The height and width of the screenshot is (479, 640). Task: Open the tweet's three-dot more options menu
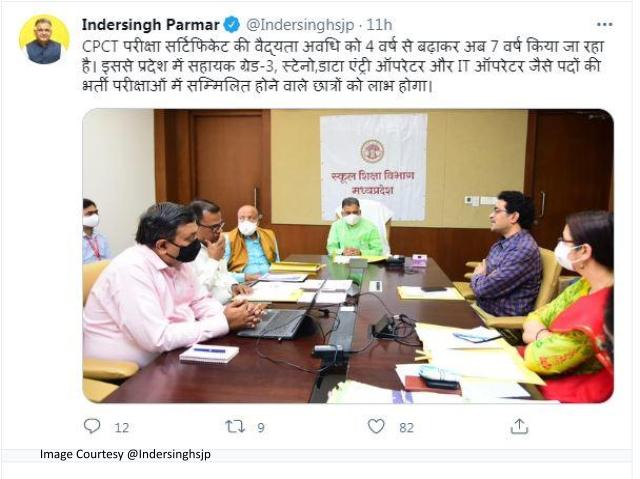(x=604, y=24)
